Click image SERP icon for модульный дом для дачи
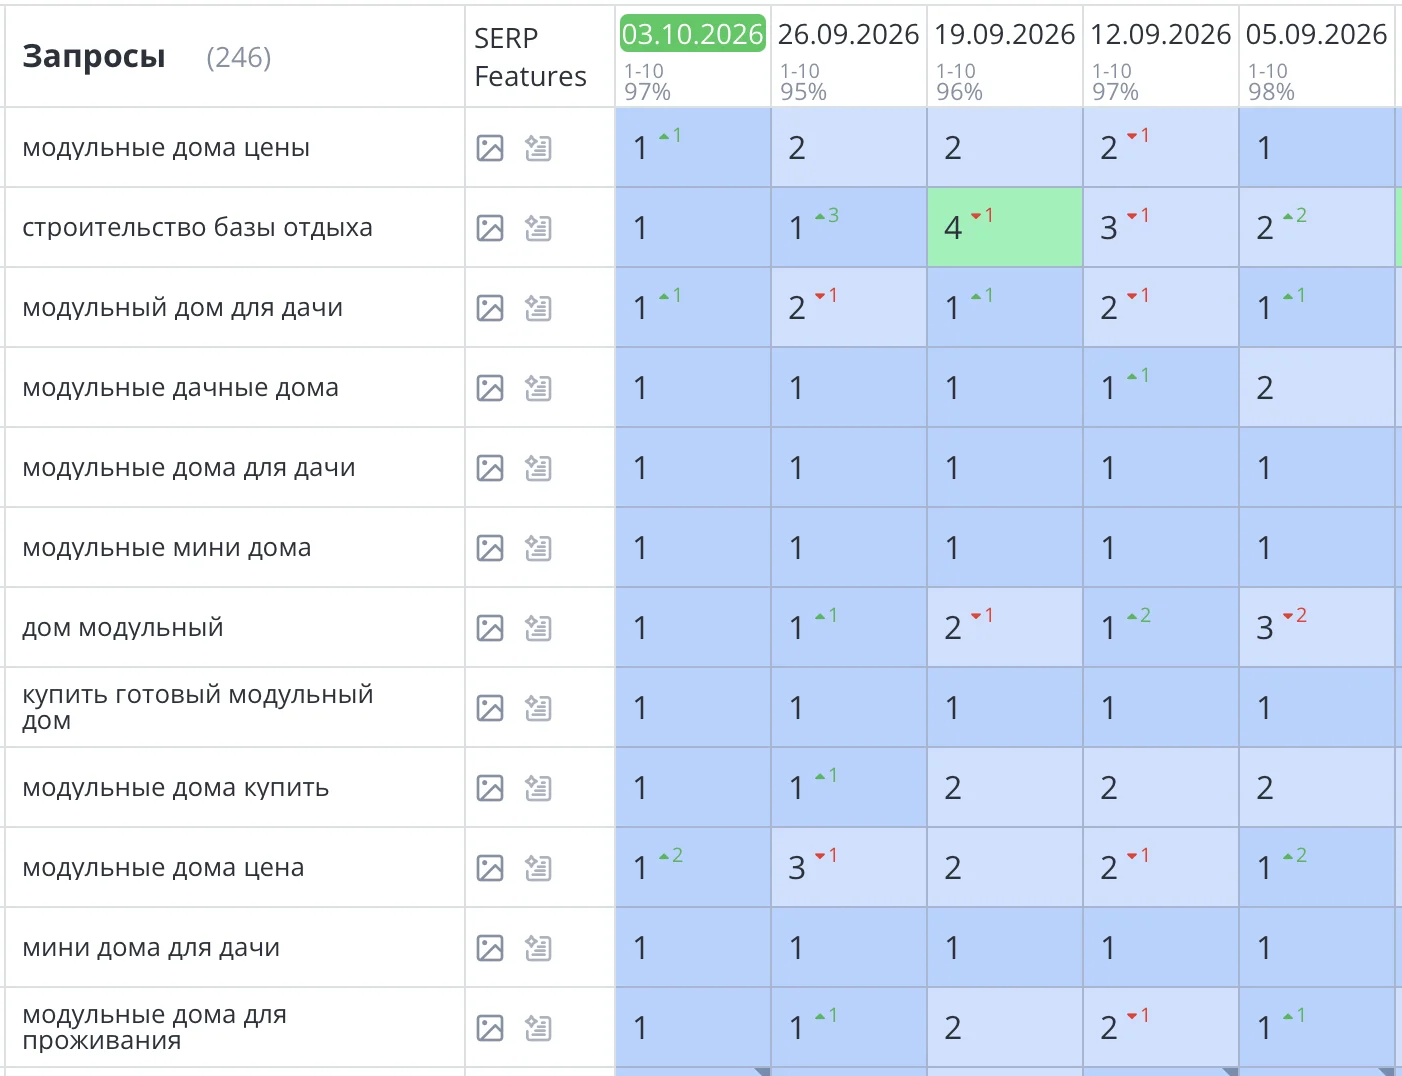1402x1076 pixels. coord(490,308)
